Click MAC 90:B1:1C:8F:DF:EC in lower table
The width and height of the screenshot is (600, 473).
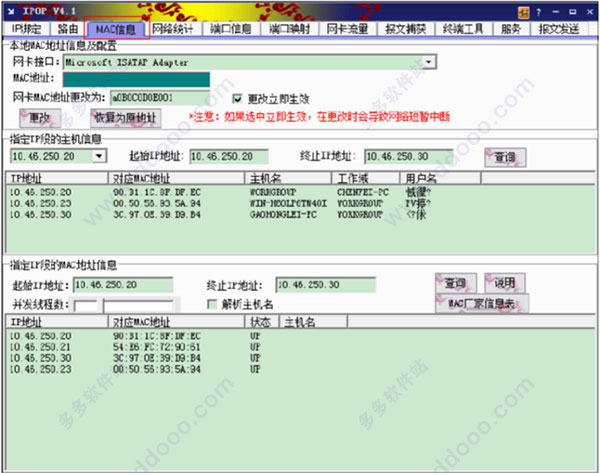(x=157, y=336)
